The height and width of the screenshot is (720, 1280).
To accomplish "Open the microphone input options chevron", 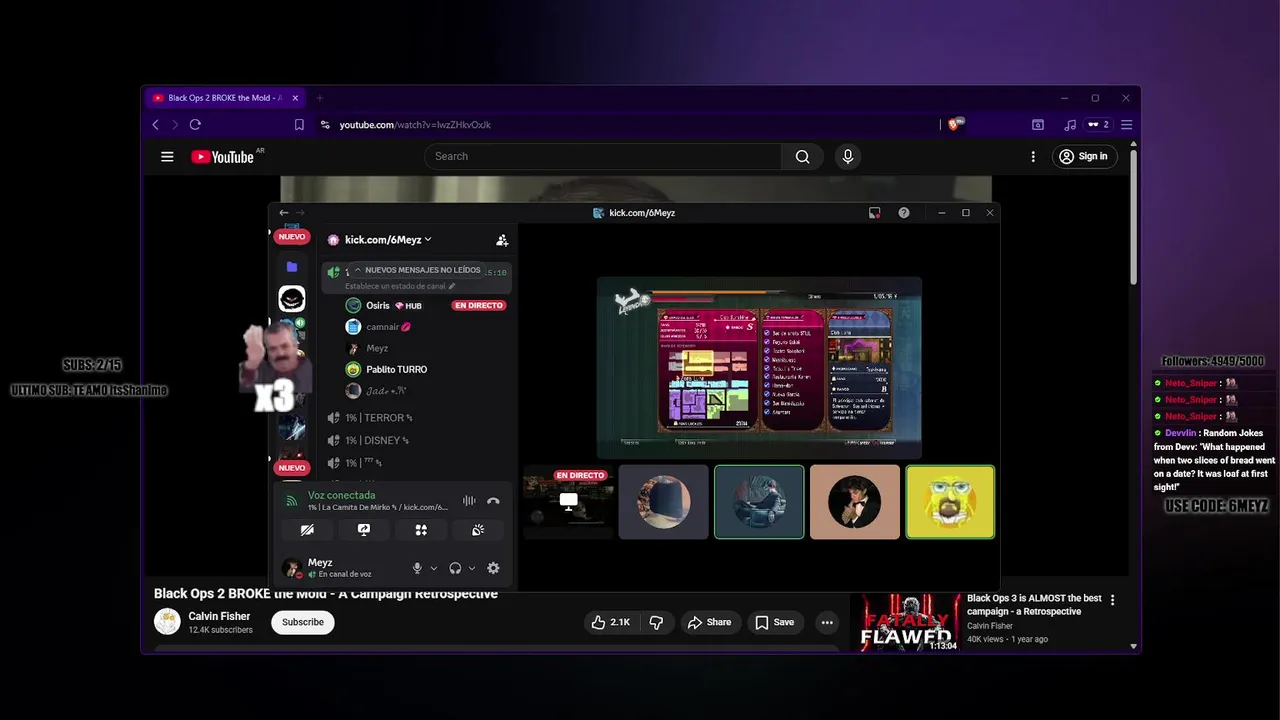I will [x=434, y=568].
